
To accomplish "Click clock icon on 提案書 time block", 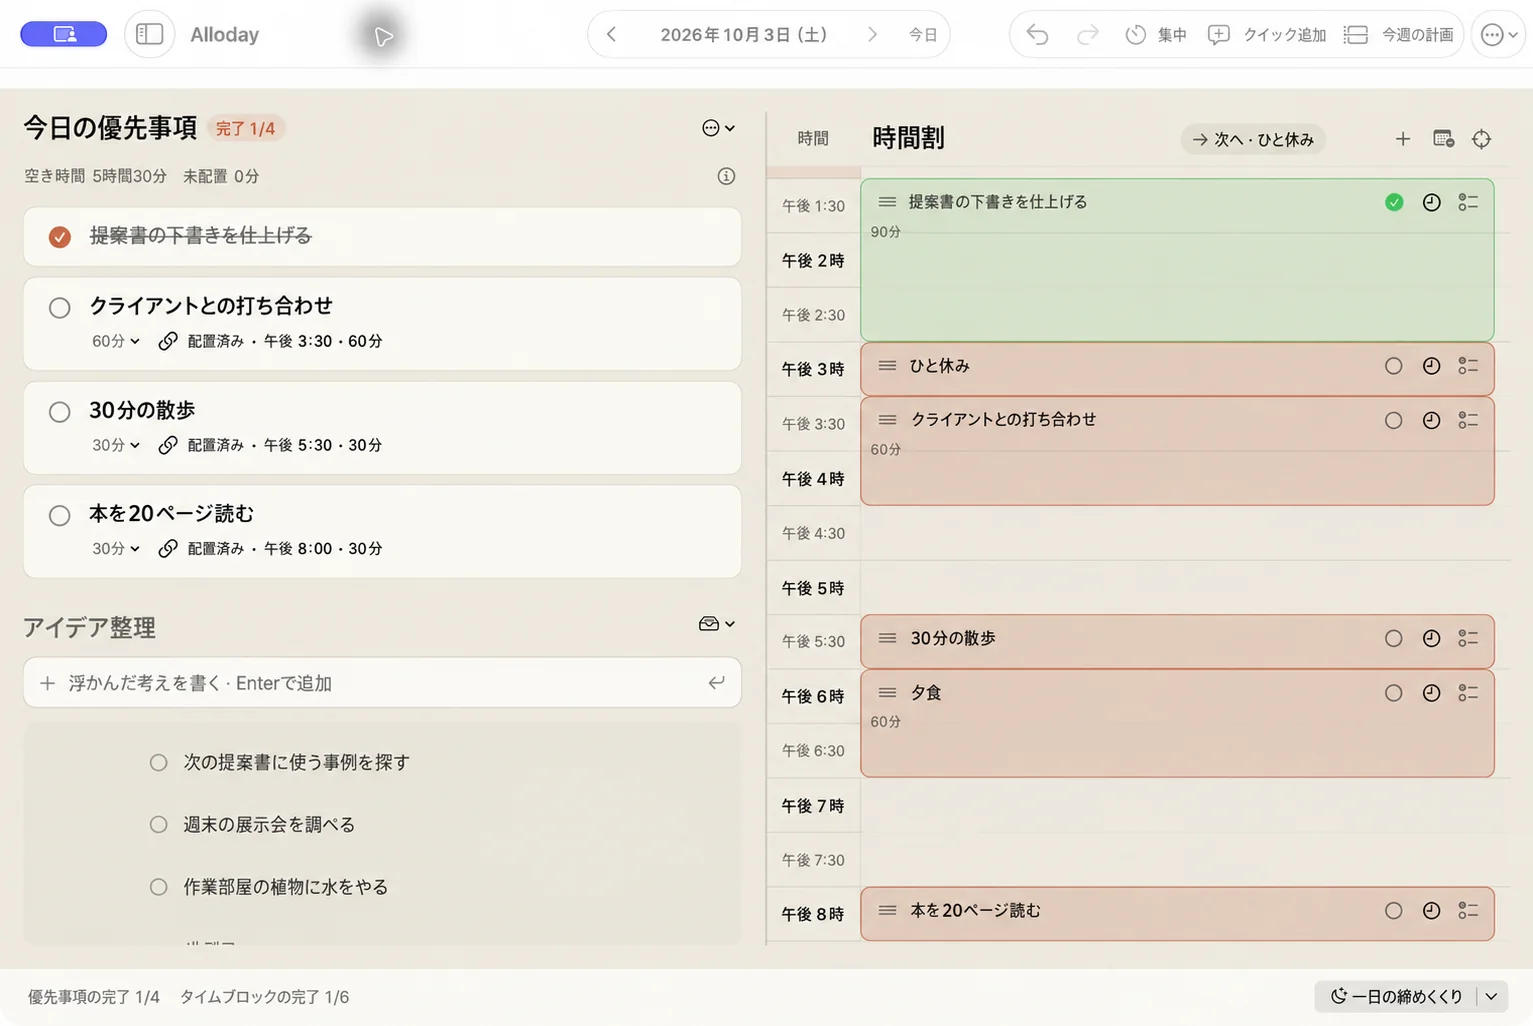I will pos(1432,203).
